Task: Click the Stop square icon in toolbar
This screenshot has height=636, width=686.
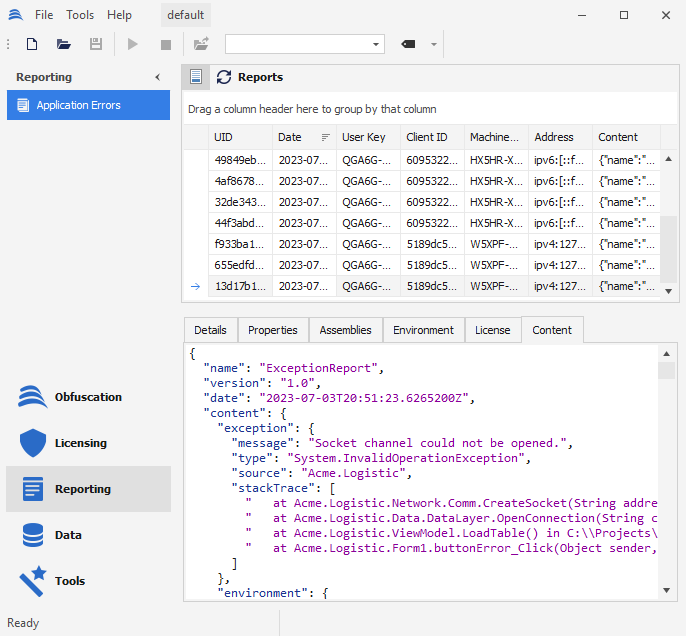Action: [166, 44]
